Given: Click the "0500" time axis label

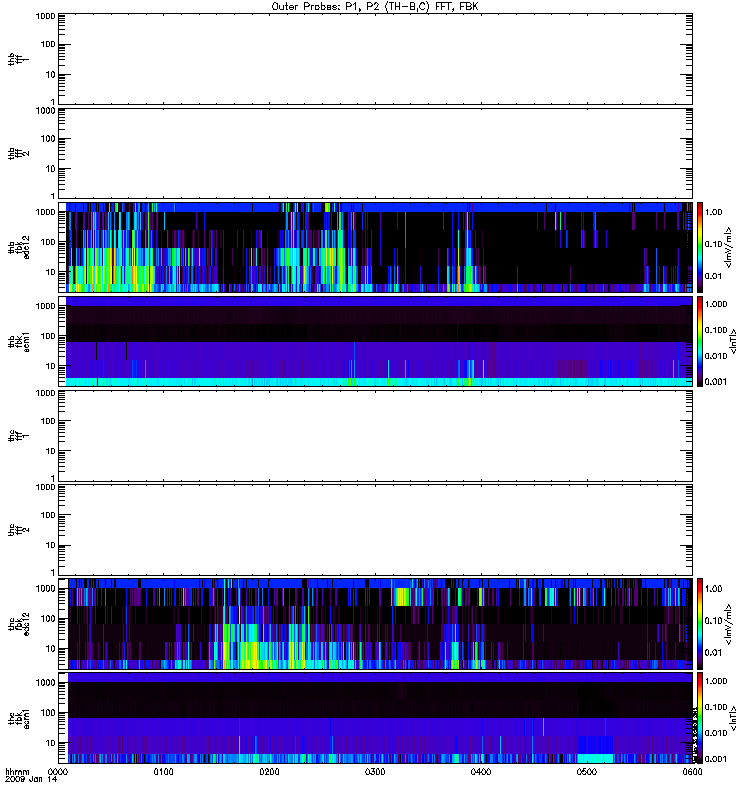Looking at the screenshot, I should (x=587, y=772).
